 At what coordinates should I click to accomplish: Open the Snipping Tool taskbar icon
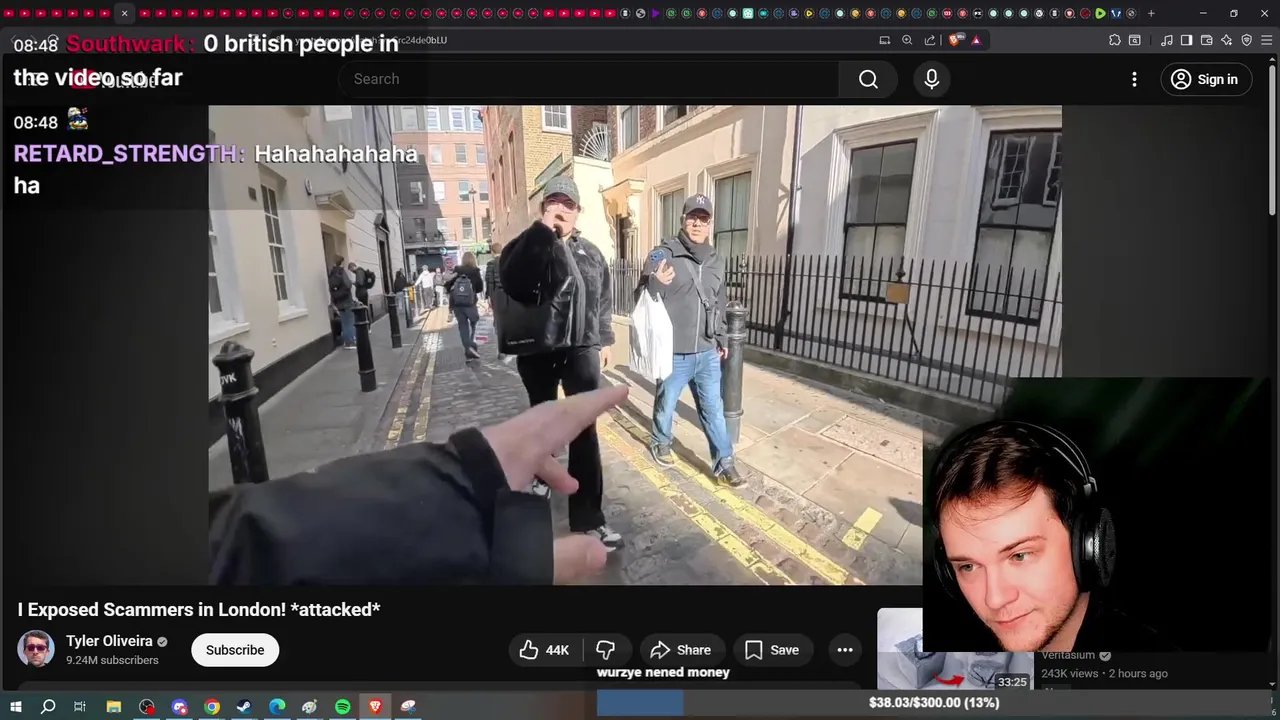[x=408, y=707]
